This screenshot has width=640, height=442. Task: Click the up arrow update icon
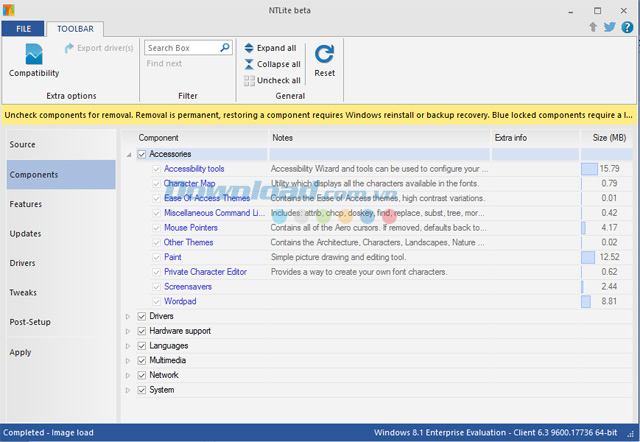pos(593,27)
